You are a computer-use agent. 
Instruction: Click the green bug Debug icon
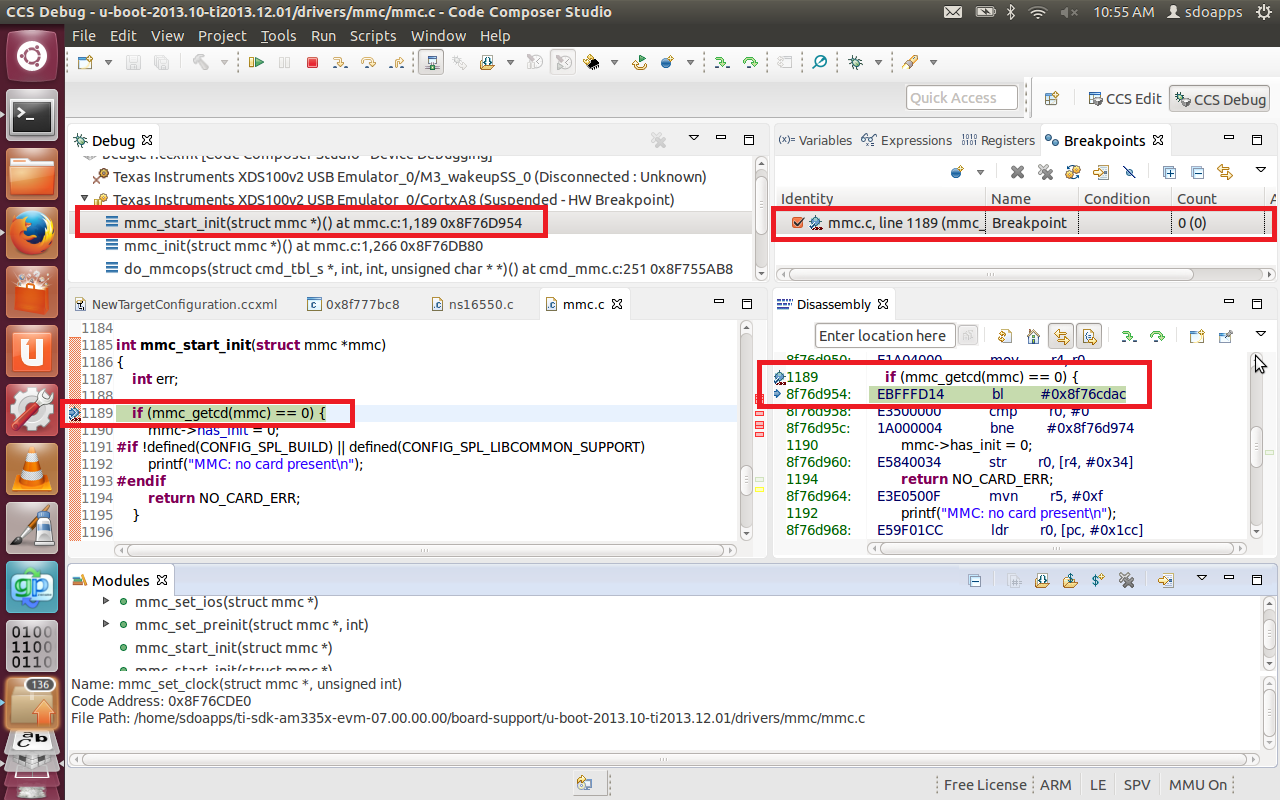(x=856, y=62)
